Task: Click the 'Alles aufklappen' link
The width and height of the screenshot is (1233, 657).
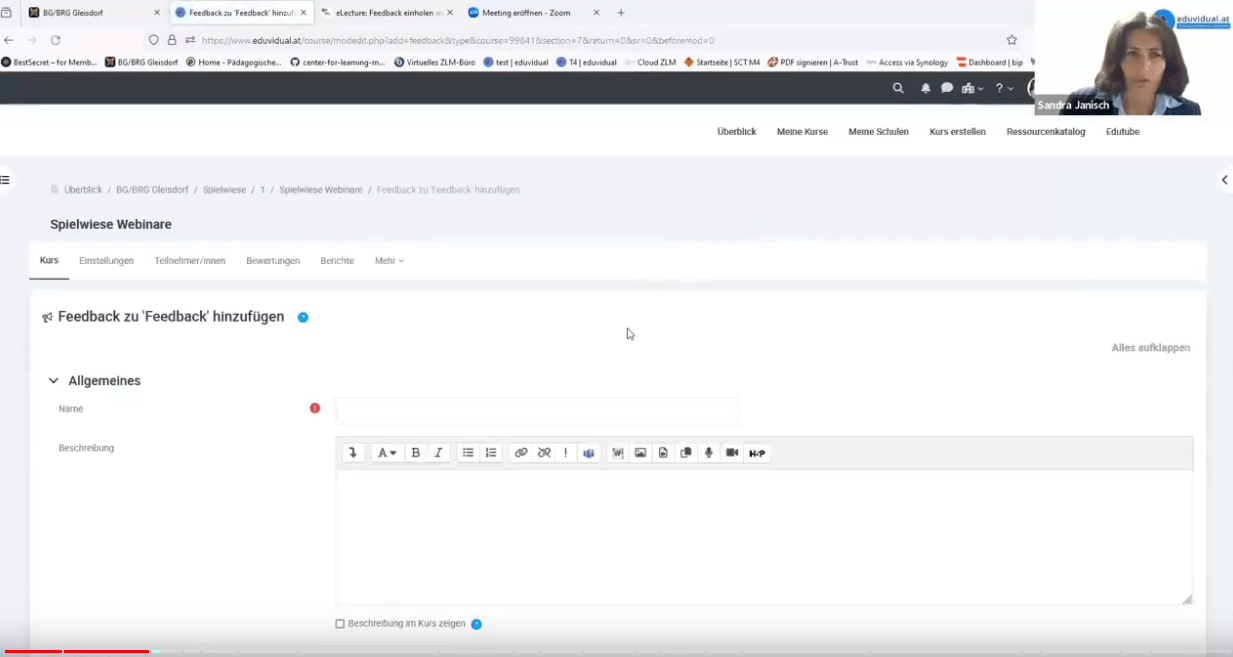Action: [1150, 348]
